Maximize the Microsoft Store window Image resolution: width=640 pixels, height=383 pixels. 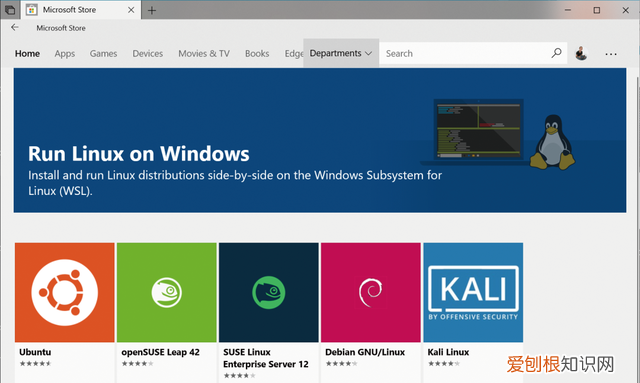[x=596, y=10]
